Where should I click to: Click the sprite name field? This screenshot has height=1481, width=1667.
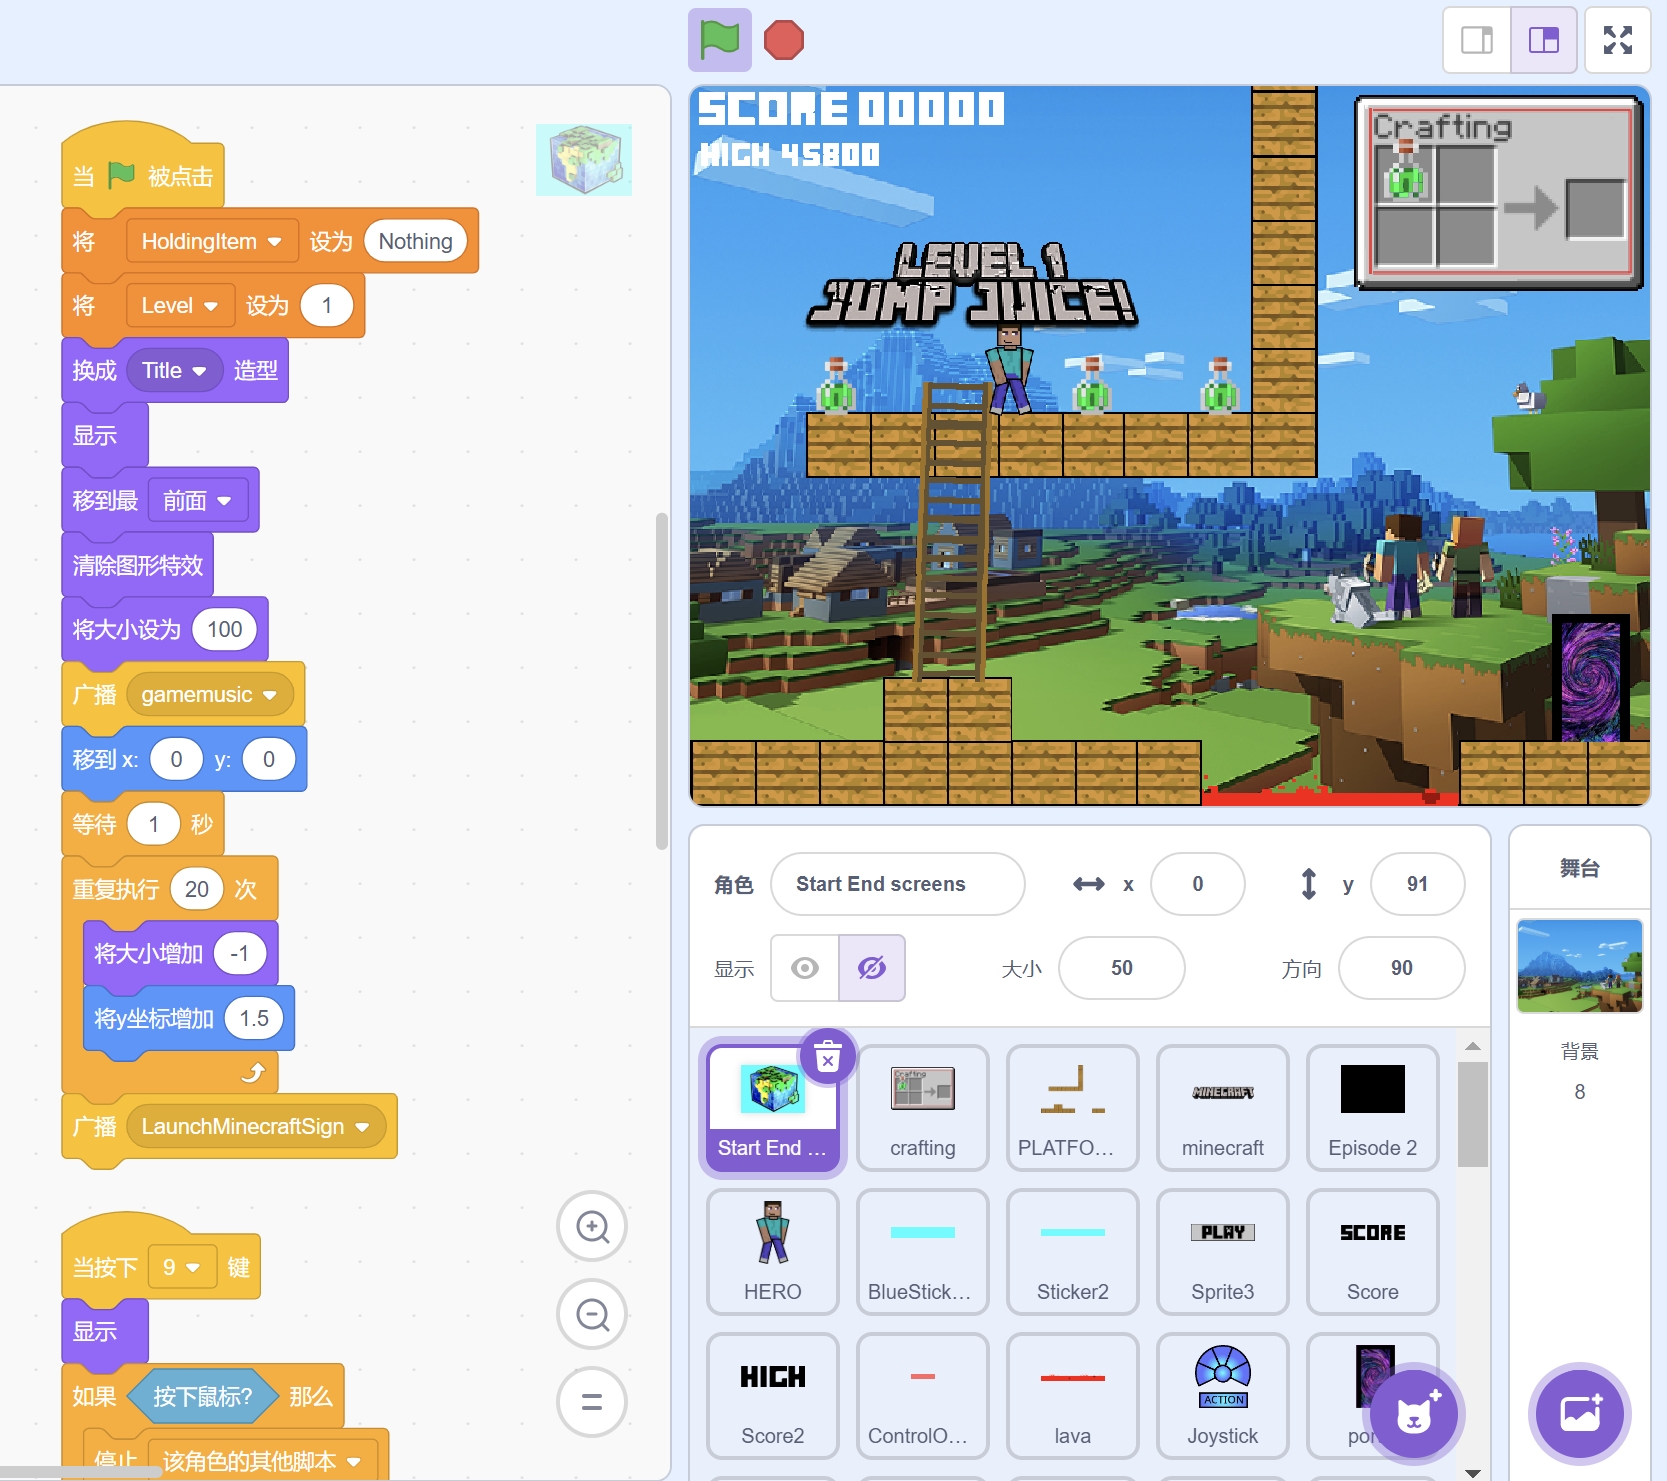coord(897,884)
